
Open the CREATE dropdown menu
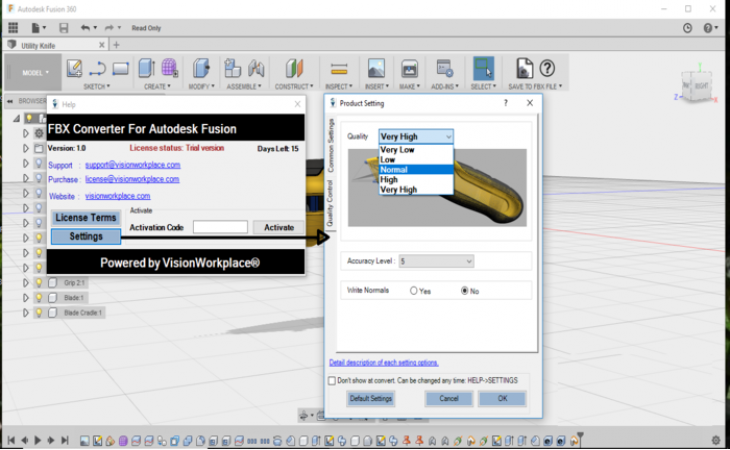(157, 87)
